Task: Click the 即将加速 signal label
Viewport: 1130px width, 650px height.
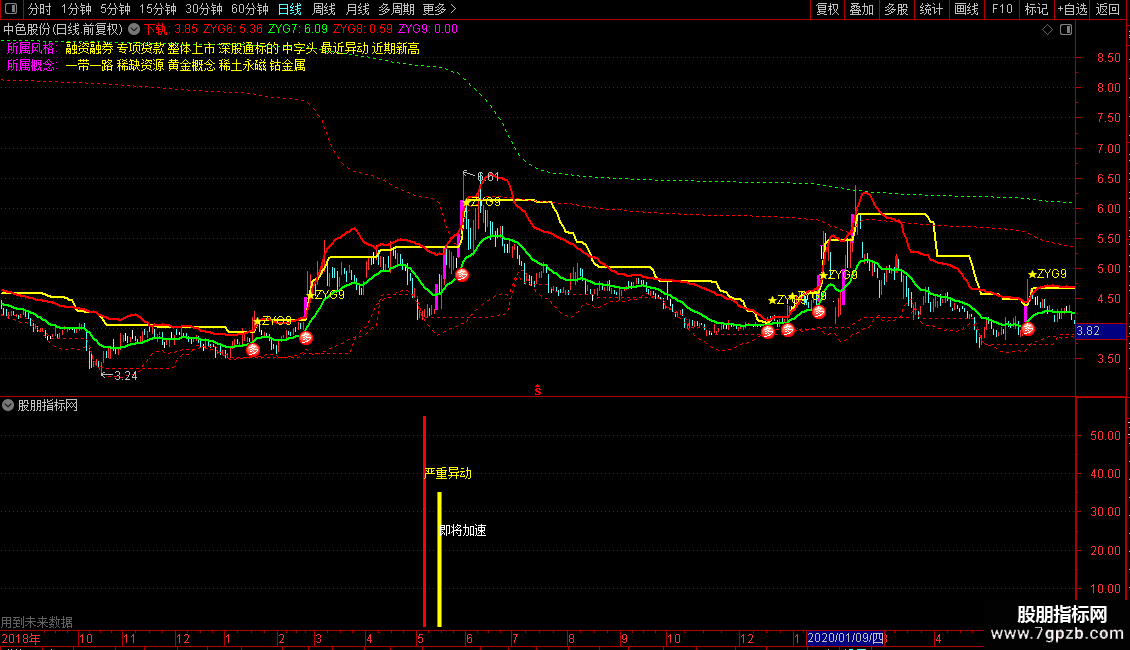Action: click(463, 530)
